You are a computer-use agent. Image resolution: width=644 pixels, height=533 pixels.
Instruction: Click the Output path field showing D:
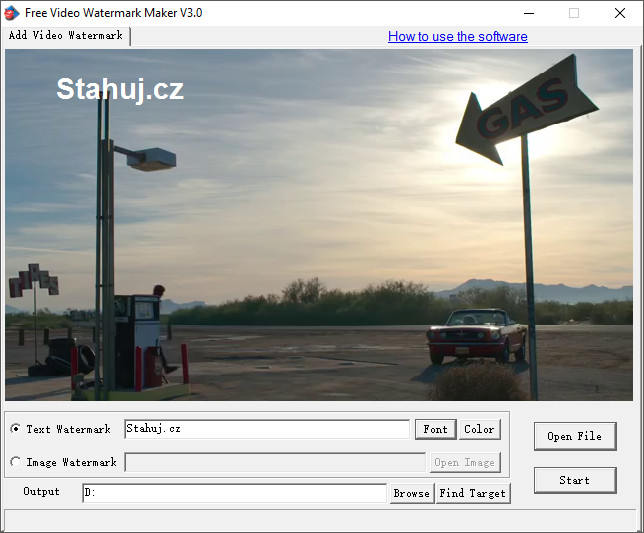234,493
